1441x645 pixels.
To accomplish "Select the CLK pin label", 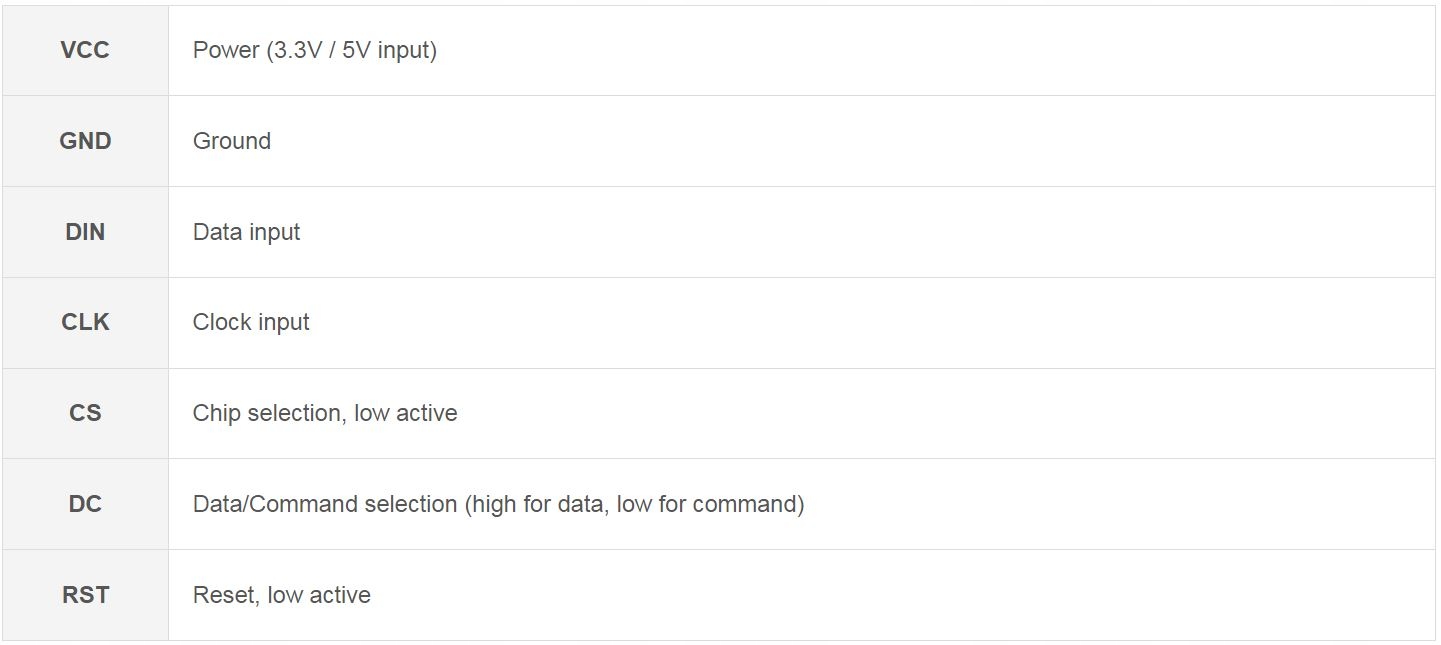I will point(85,322).
